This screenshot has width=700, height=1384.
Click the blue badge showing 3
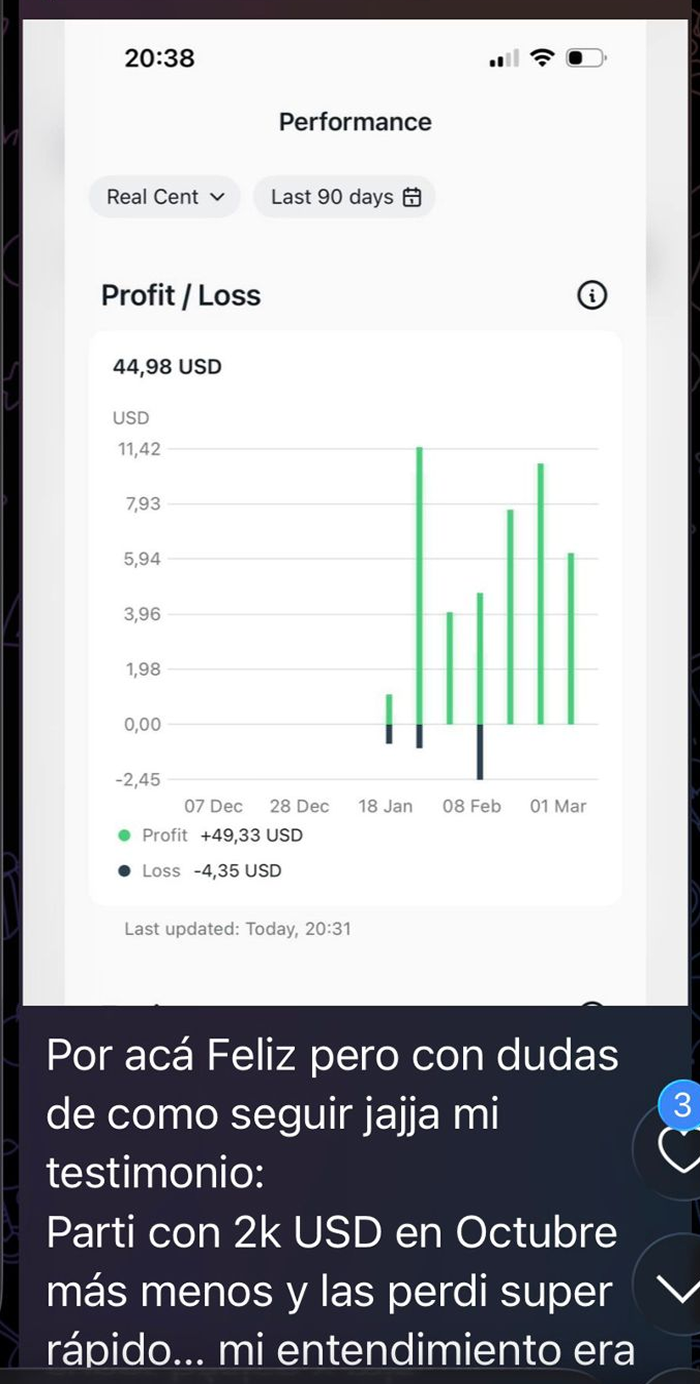click(682, 1105)
